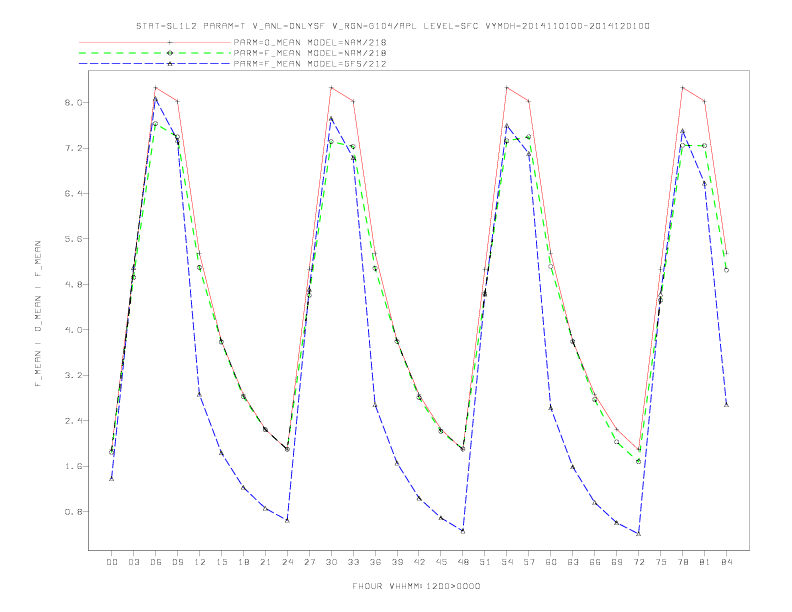The image size is (792, 612).
Task: Click x-axis tick label 21
Action: click(265, 562)
